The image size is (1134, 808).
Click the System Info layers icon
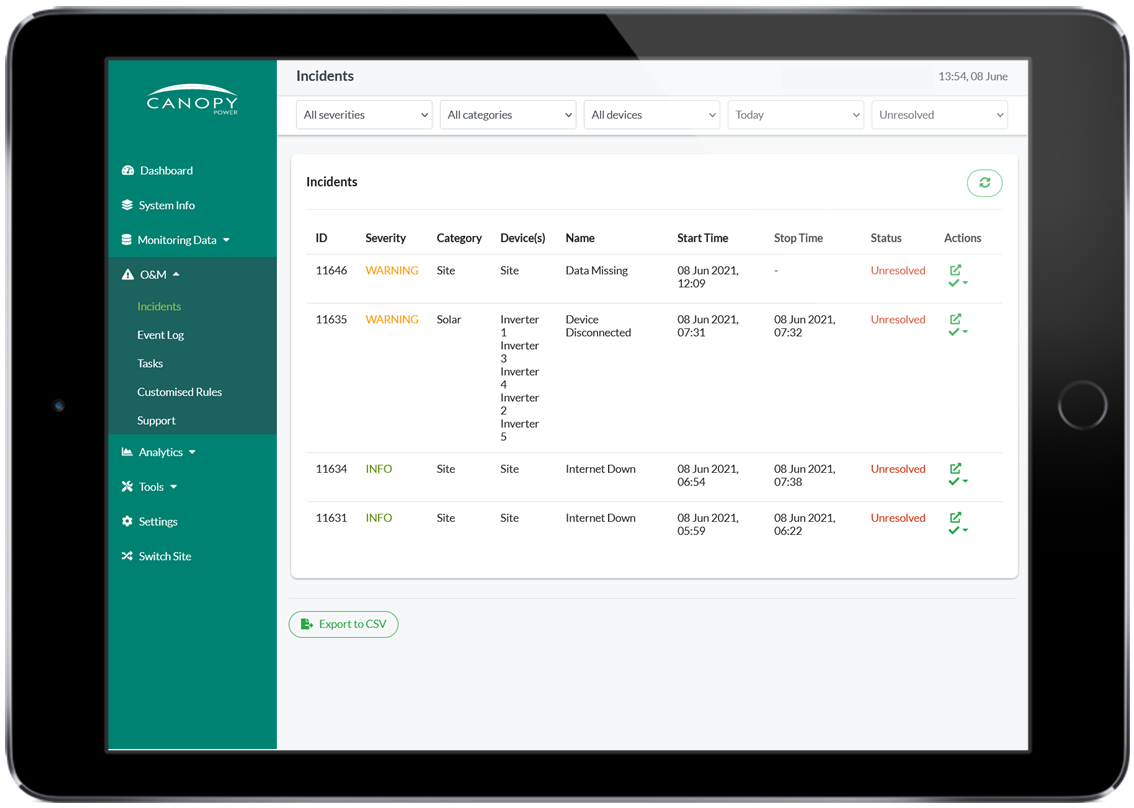[127, 205]
